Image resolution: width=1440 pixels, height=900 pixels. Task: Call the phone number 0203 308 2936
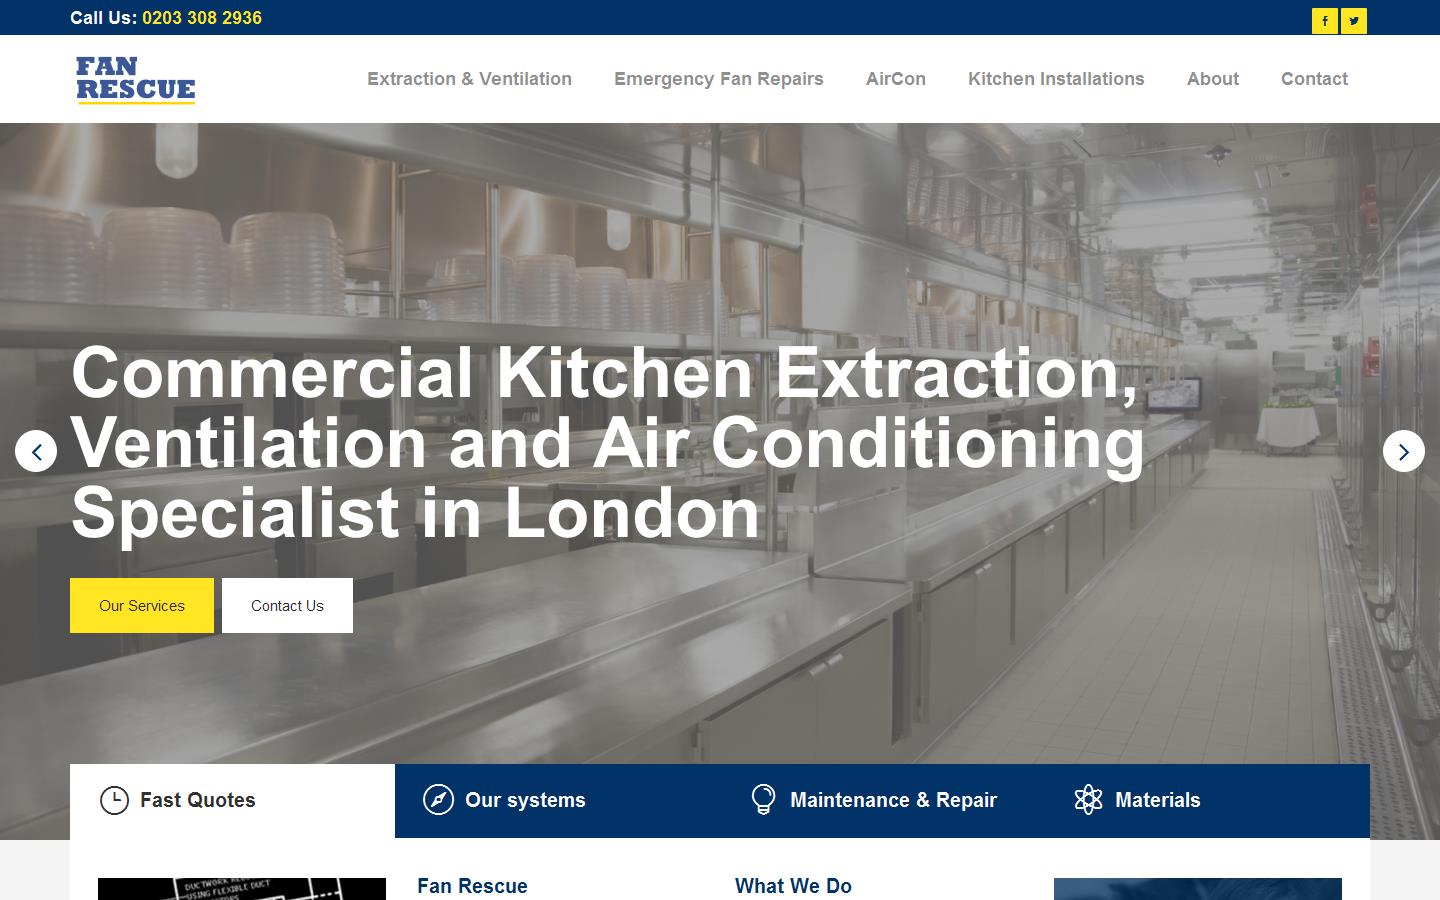click(x=202, y=18)
